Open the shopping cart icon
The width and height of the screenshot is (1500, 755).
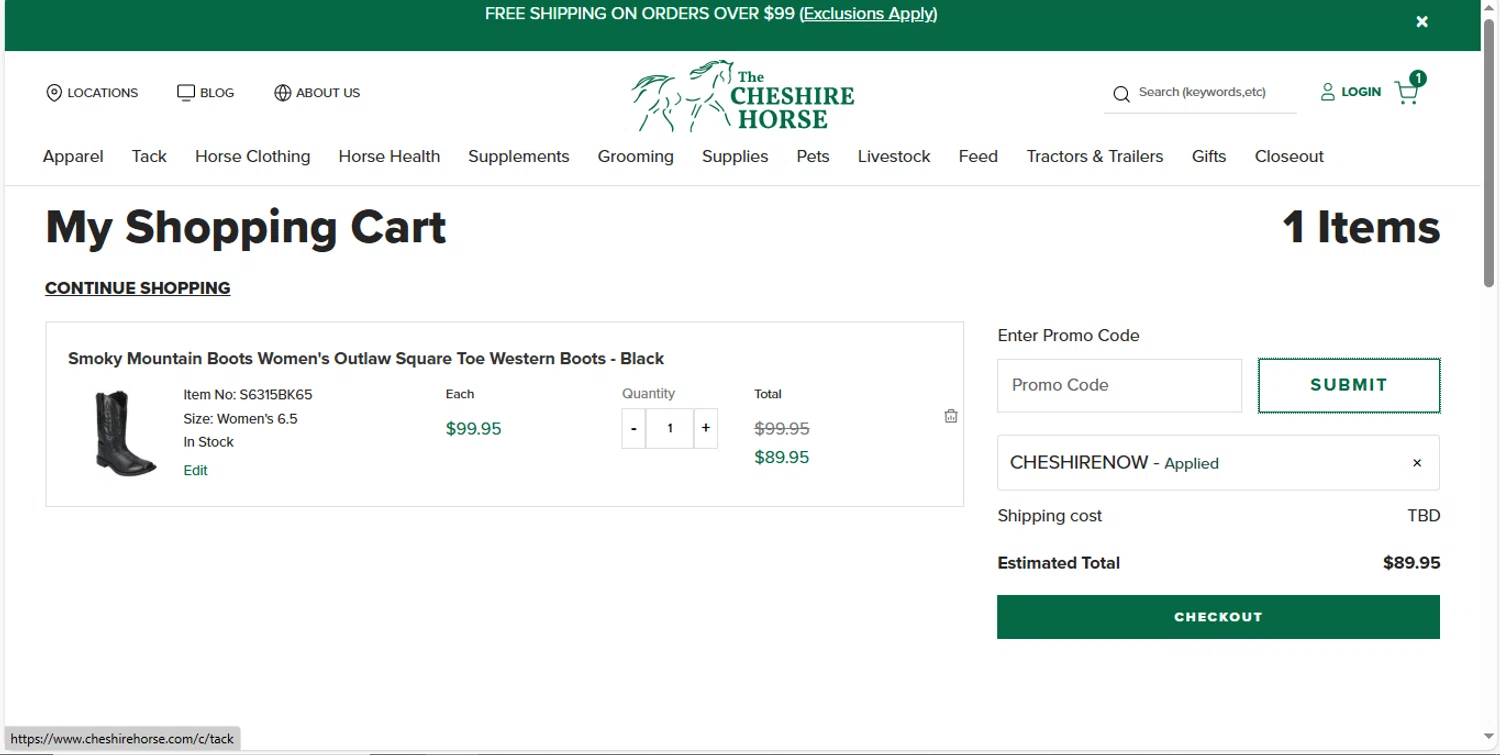(1408, 90)
